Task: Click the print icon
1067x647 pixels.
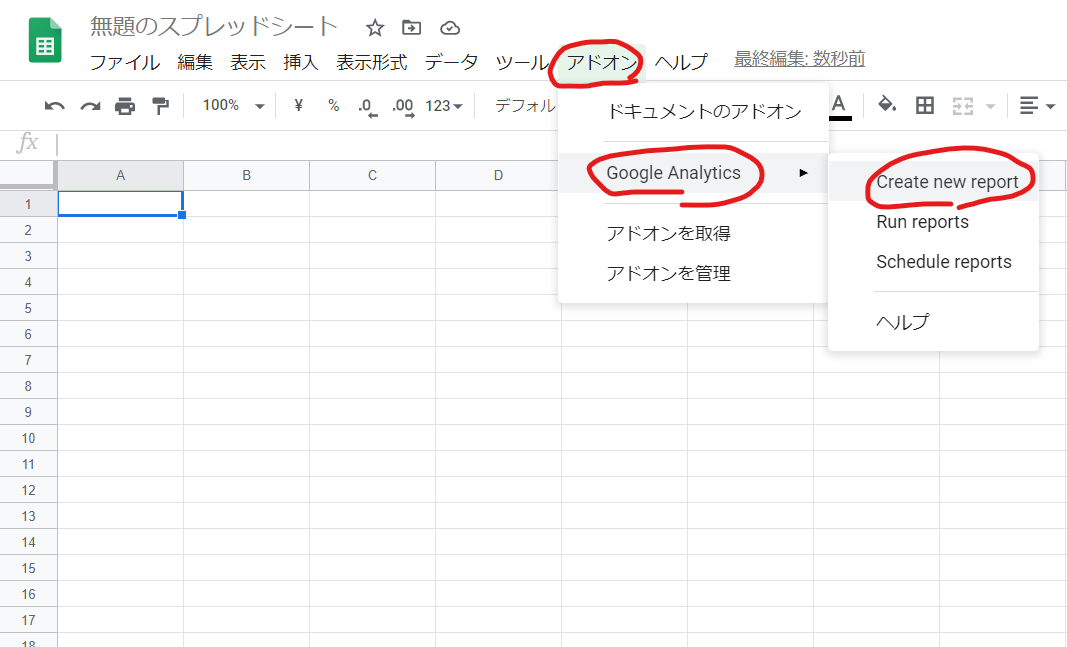Action: (x=125, y=106)
